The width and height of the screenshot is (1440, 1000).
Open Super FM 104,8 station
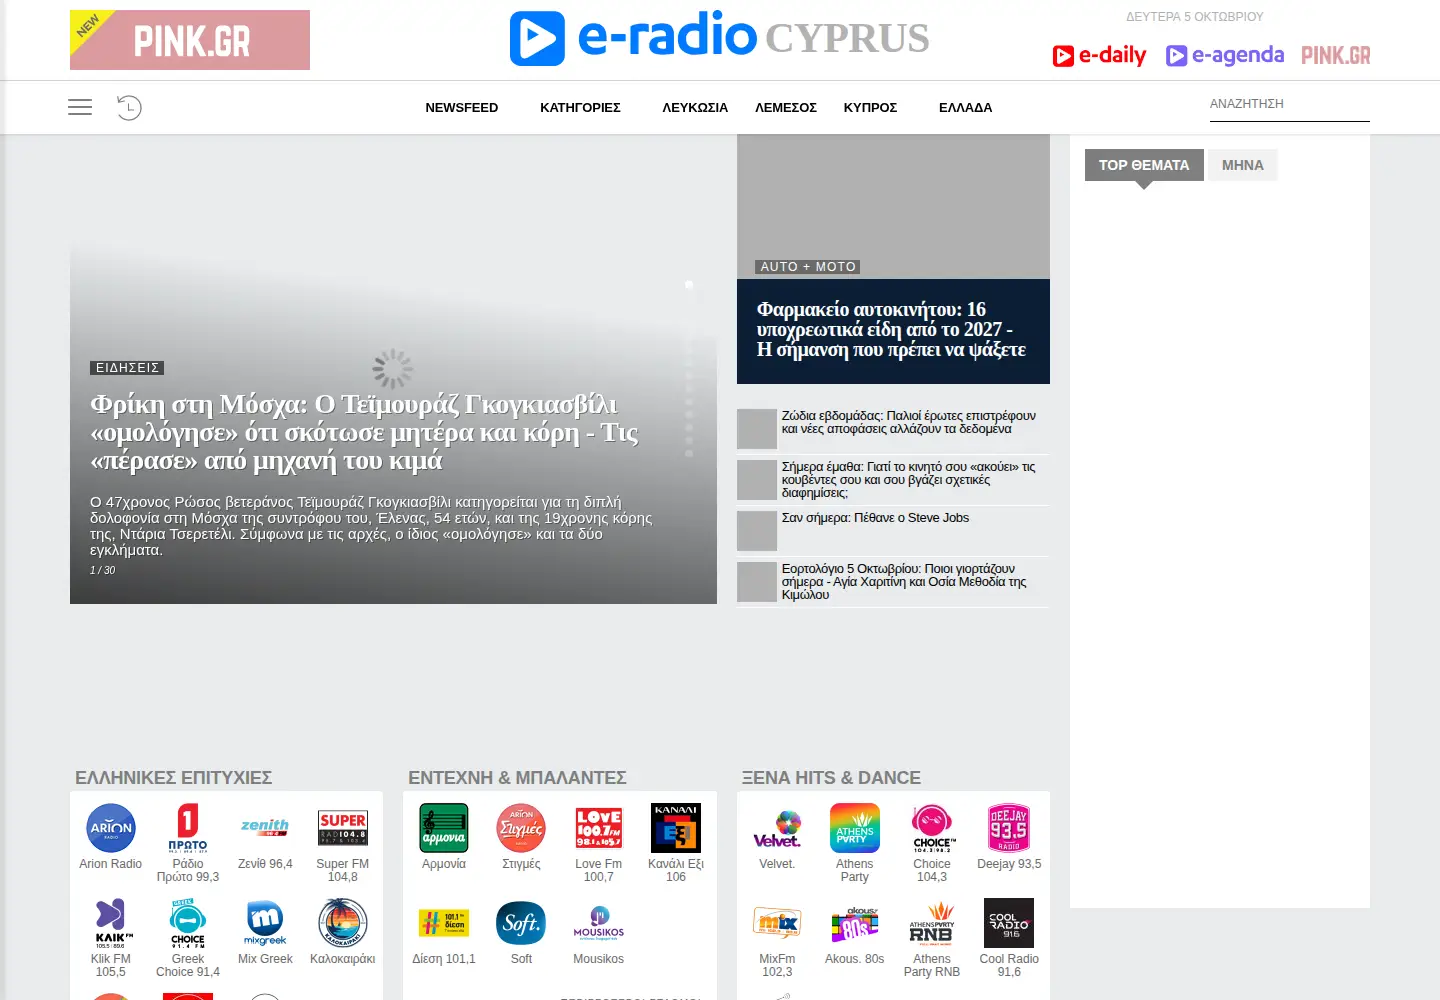tap(343, 843)
